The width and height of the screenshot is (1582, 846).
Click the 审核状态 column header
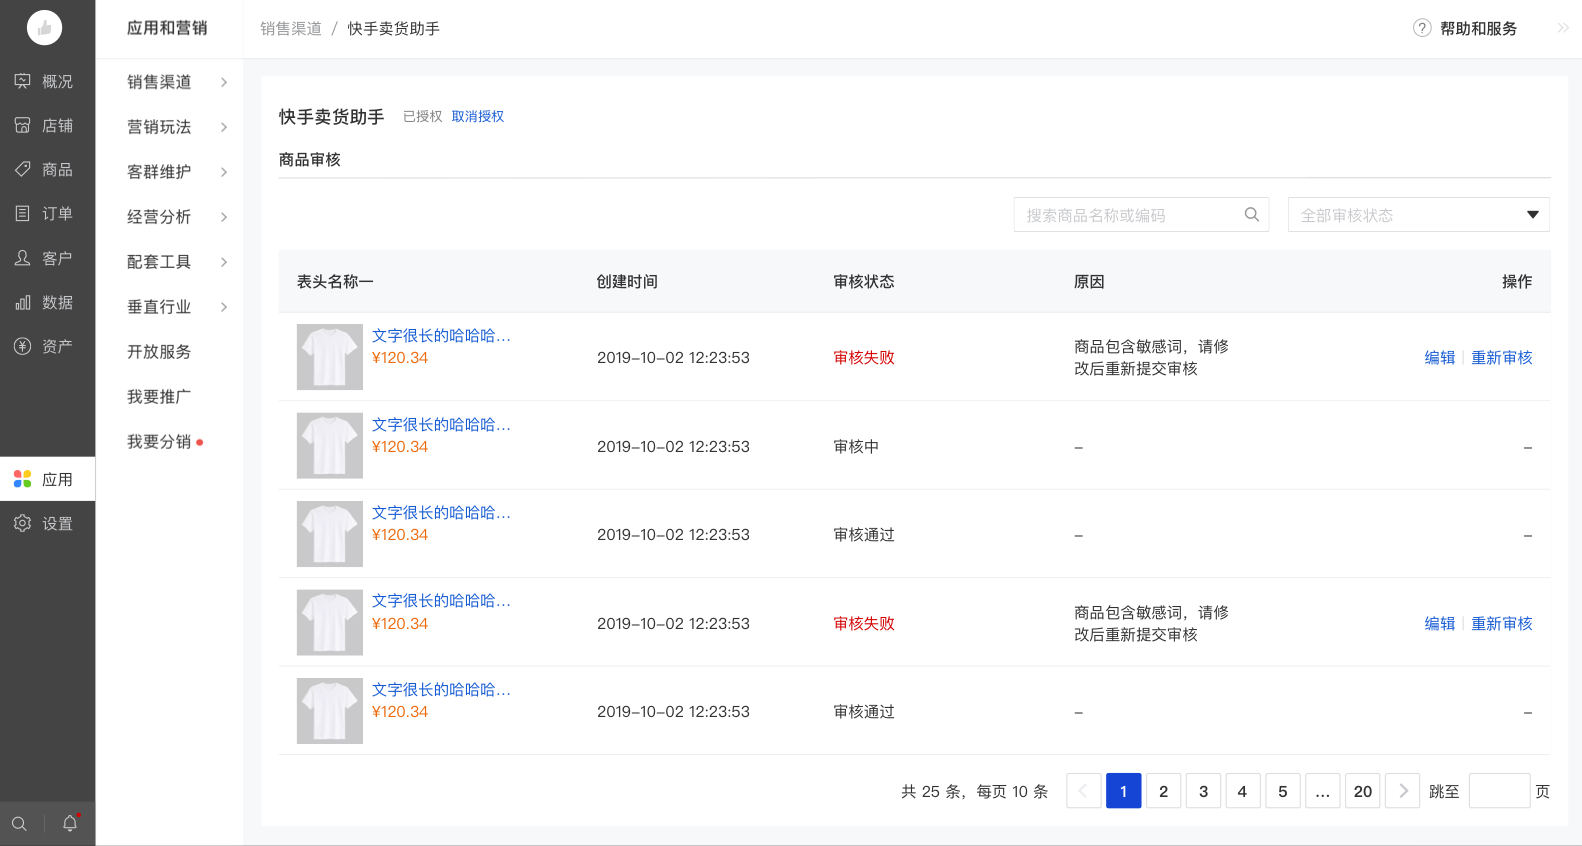click(x=864, y=282)
